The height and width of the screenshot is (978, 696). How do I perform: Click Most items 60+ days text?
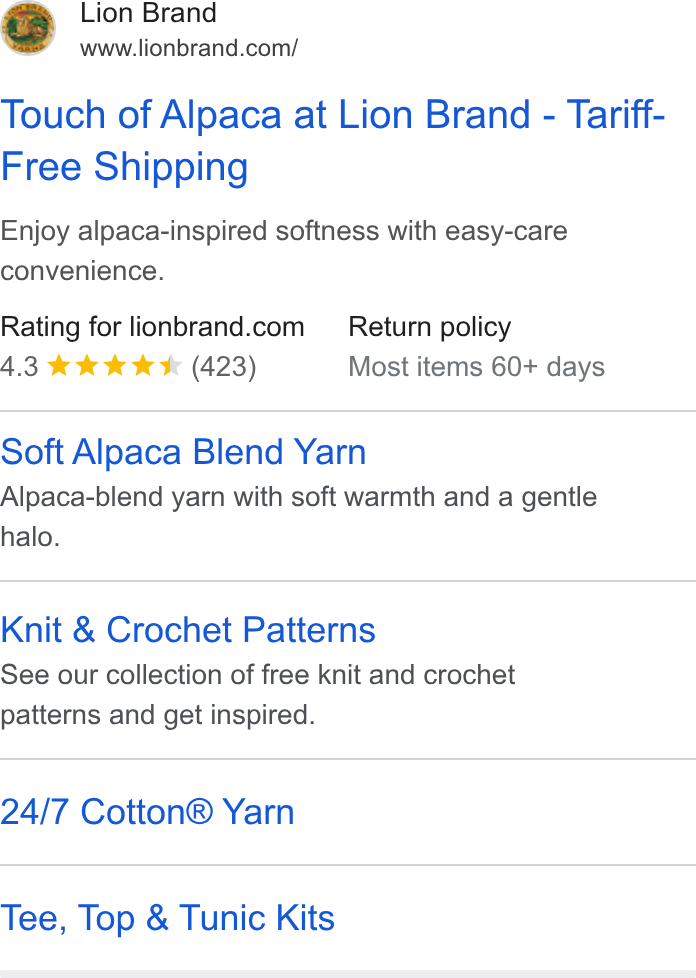(x=476, y=367)
